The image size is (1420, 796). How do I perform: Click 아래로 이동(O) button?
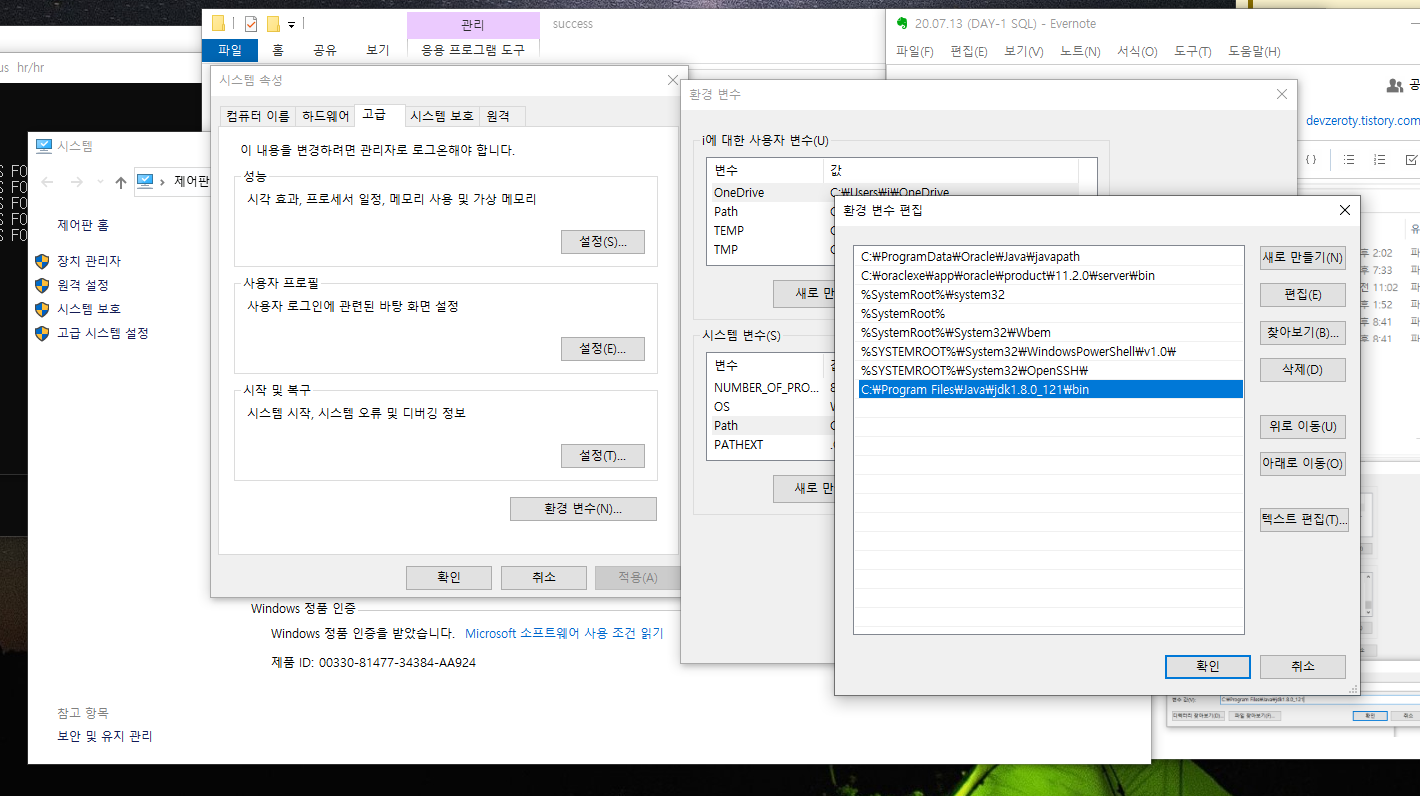[1303, 464]
